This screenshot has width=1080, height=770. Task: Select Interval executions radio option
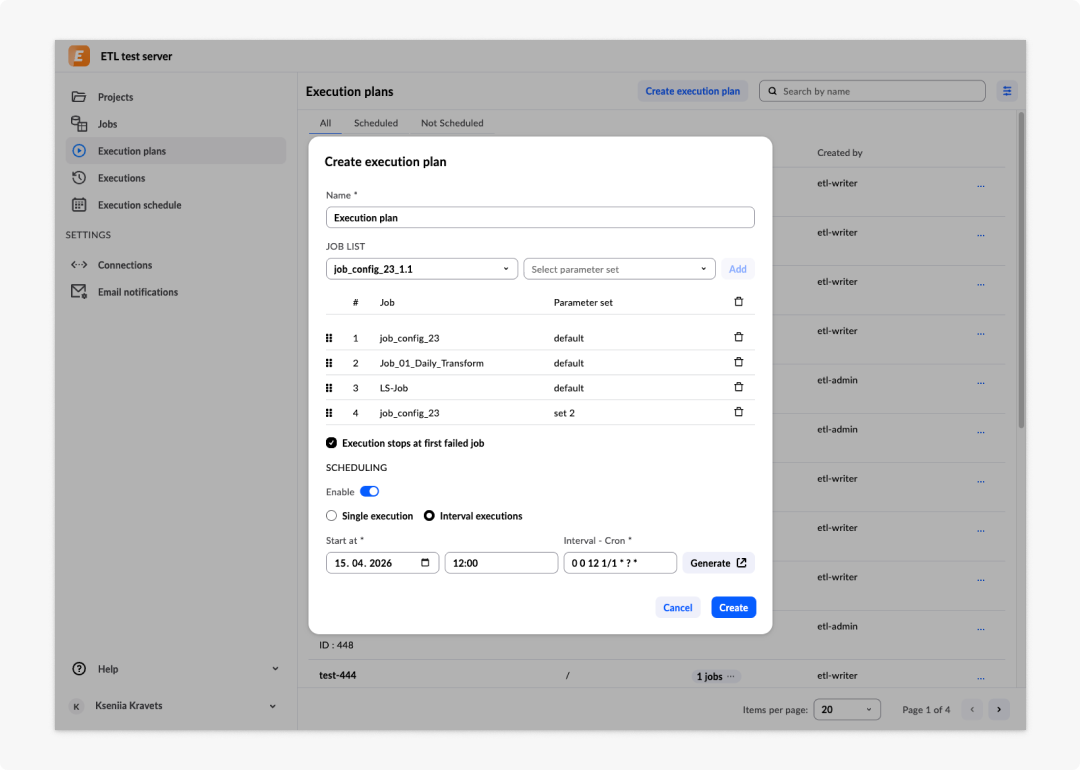429,516
